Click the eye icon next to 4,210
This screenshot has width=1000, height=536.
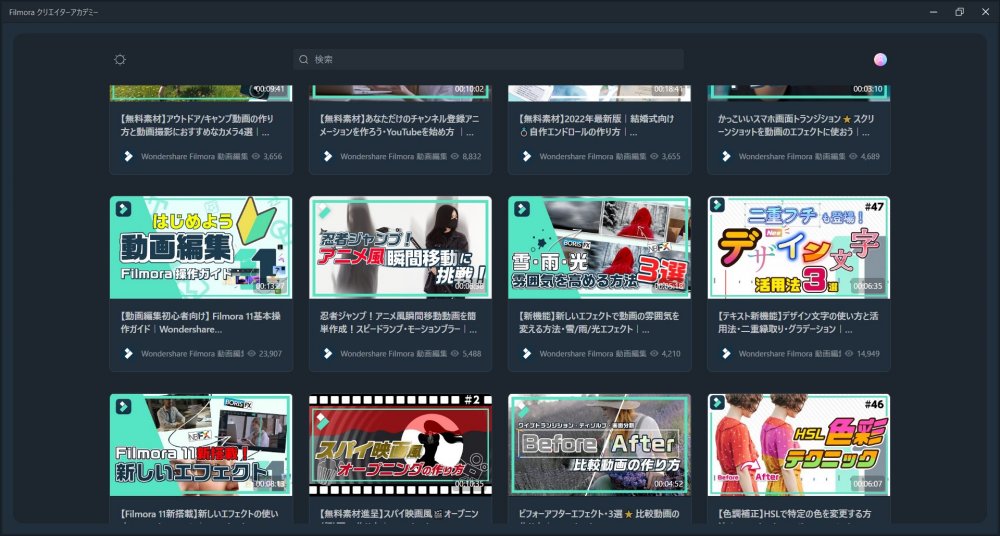pos(654,353)
